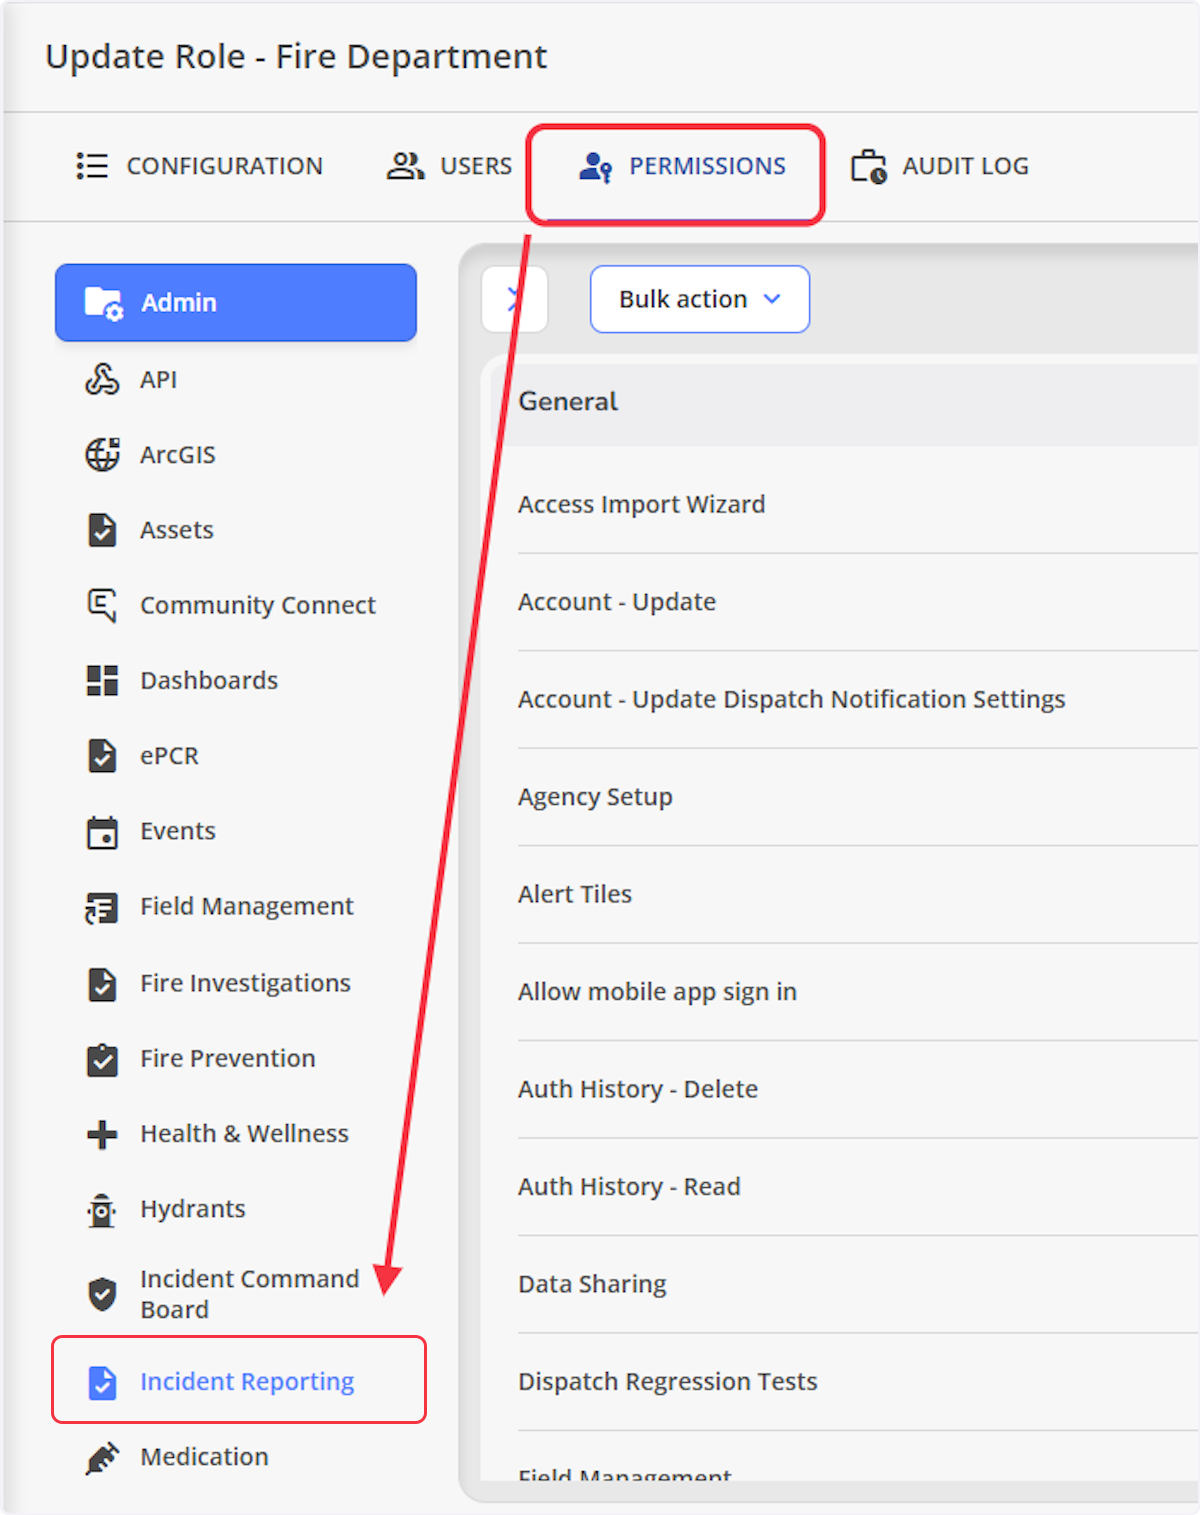Viewport: 1200px width, 1515px height.
Task: Click the Agency Setup permission row
Action: coord(858,797)
